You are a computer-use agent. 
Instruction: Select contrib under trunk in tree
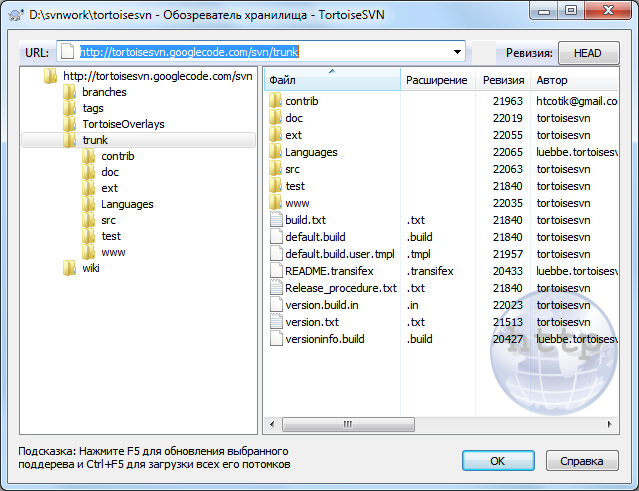118,156
